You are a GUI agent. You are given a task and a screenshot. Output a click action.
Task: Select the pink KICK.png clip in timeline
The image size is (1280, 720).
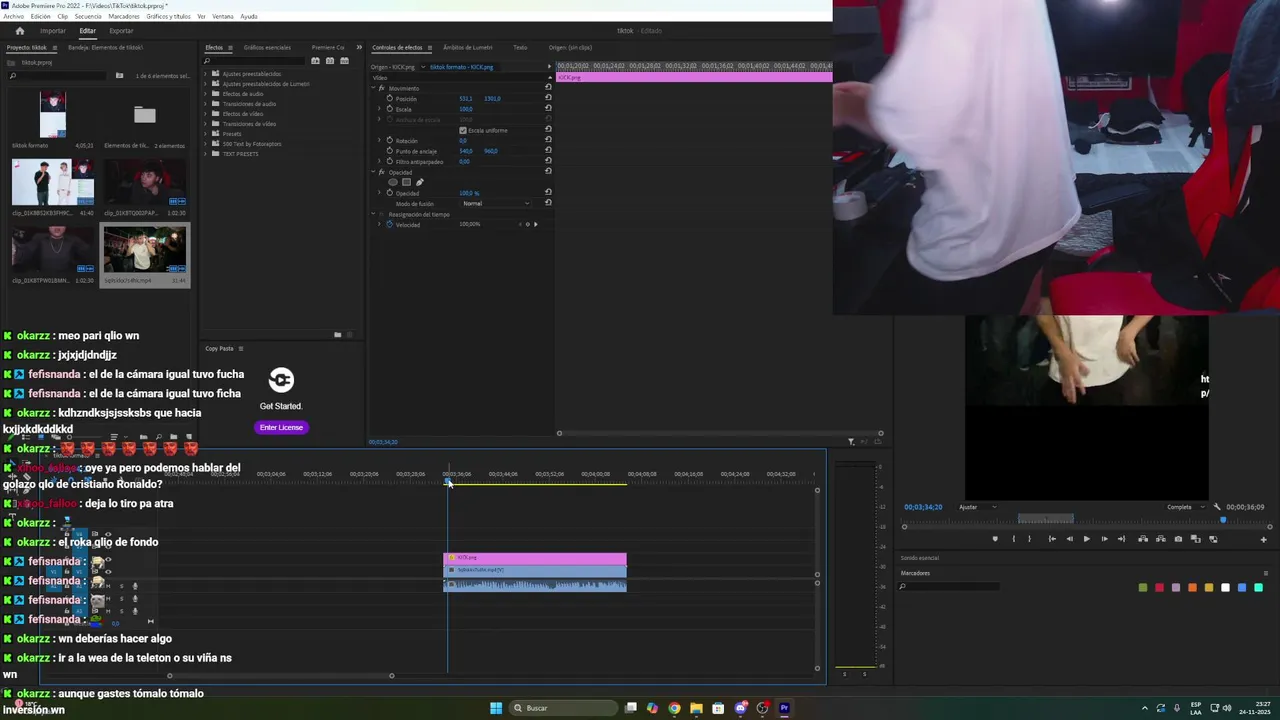click(x=535, y=558)
